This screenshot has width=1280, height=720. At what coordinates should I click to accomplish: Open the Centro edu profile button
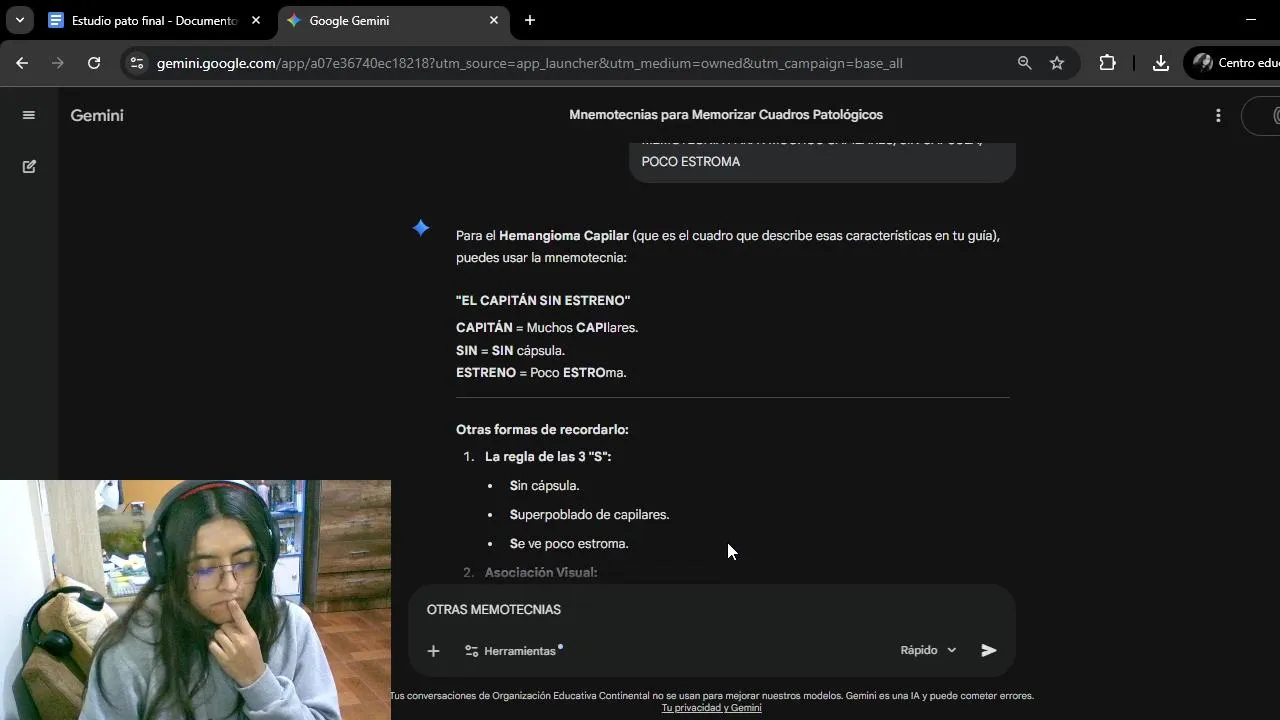tap(1232, 63)
